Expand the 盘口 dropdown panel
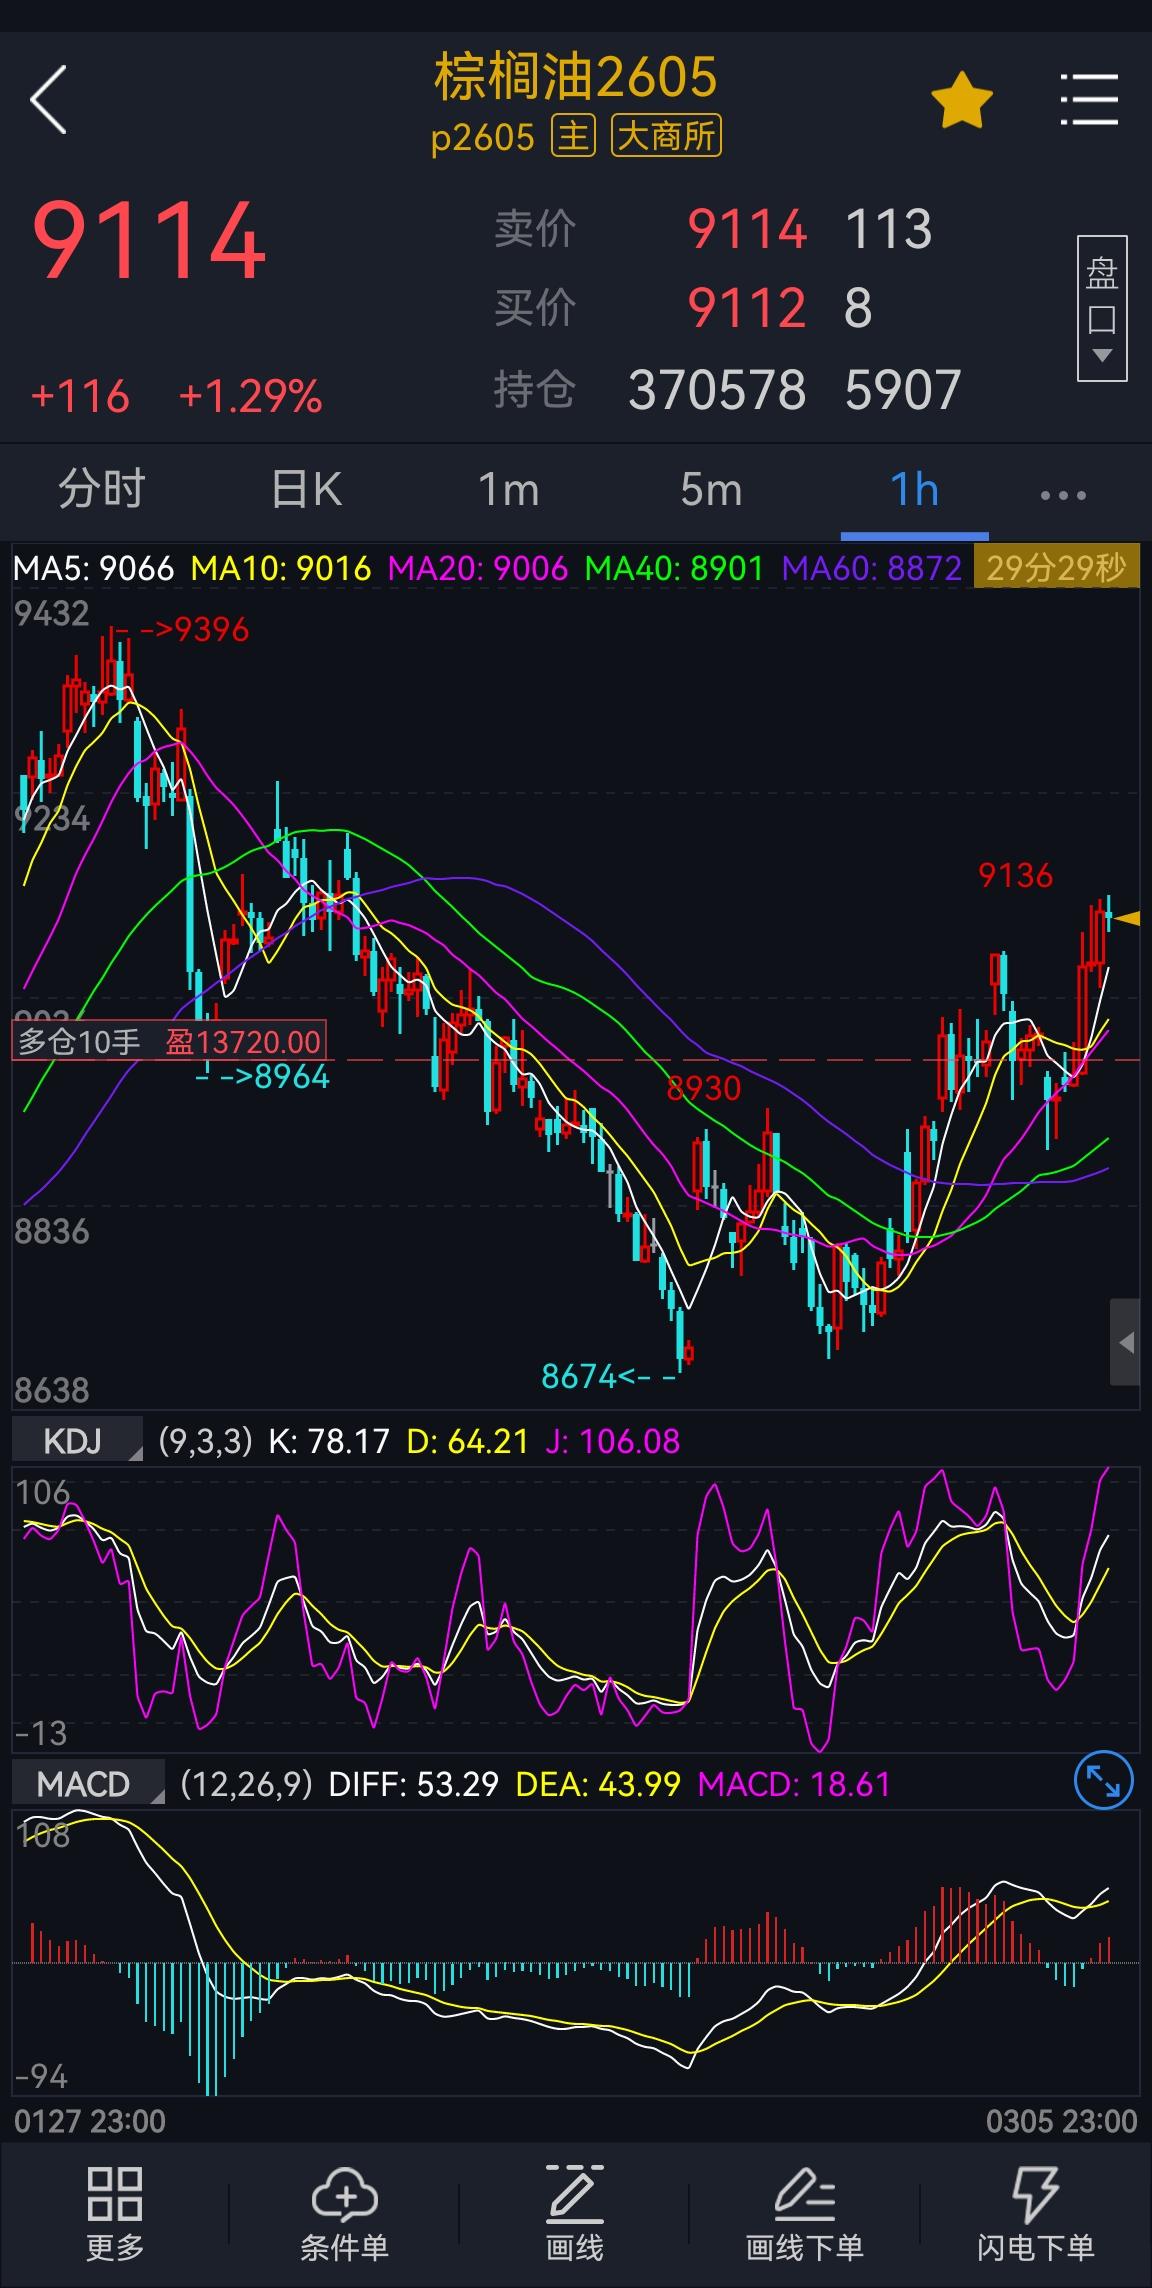 pos(1102,308)
